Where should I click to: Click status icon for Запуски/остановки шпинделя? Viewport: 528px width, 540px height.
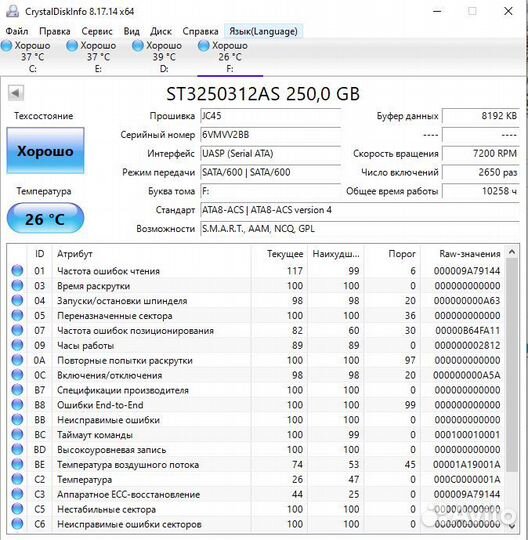17,301
